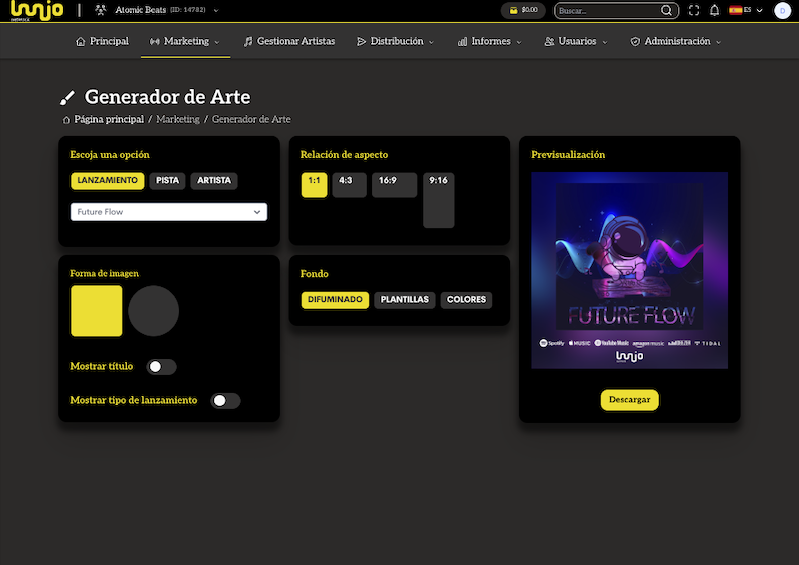
Task: Select the PISTA option button
Action: click(167, 181)
